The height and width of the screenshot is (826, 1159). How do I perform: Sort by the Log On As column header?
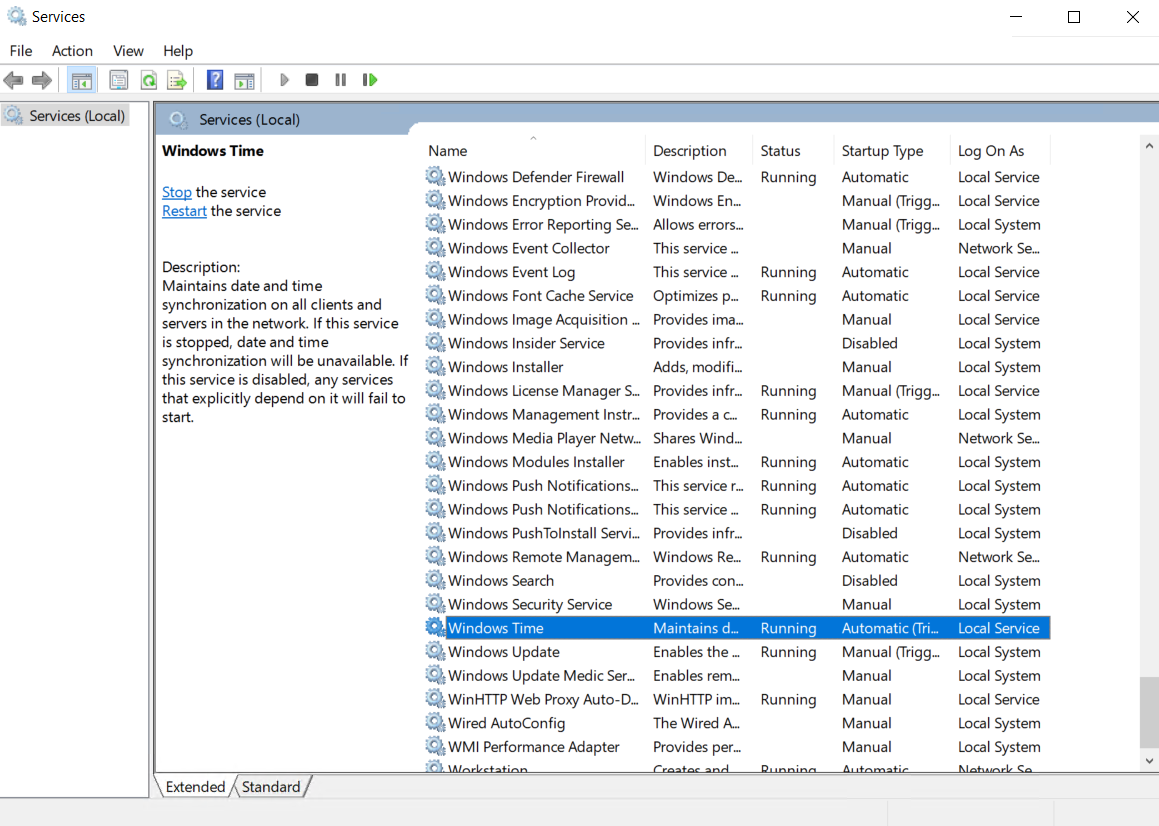1000,151
